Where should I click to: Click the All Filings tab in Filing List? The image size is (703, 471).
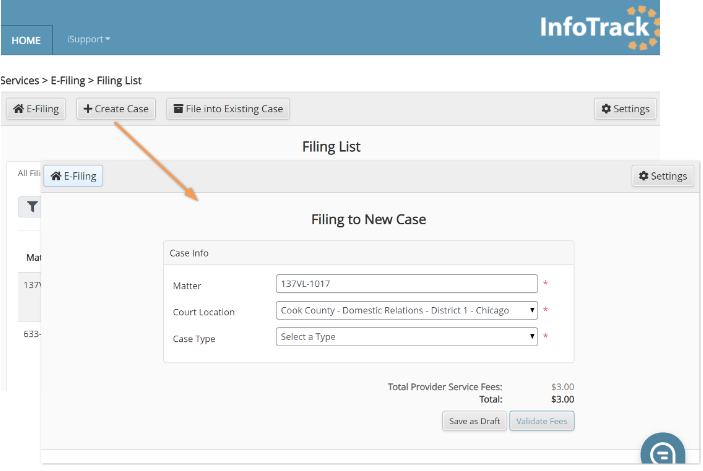click(x=29, y=173)
